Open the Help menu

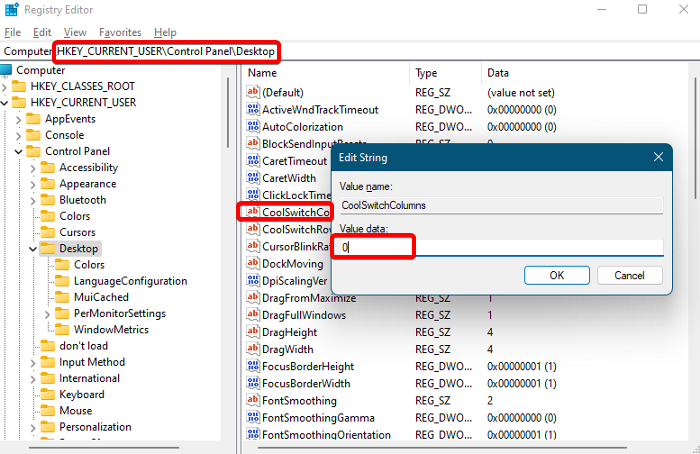165,32
